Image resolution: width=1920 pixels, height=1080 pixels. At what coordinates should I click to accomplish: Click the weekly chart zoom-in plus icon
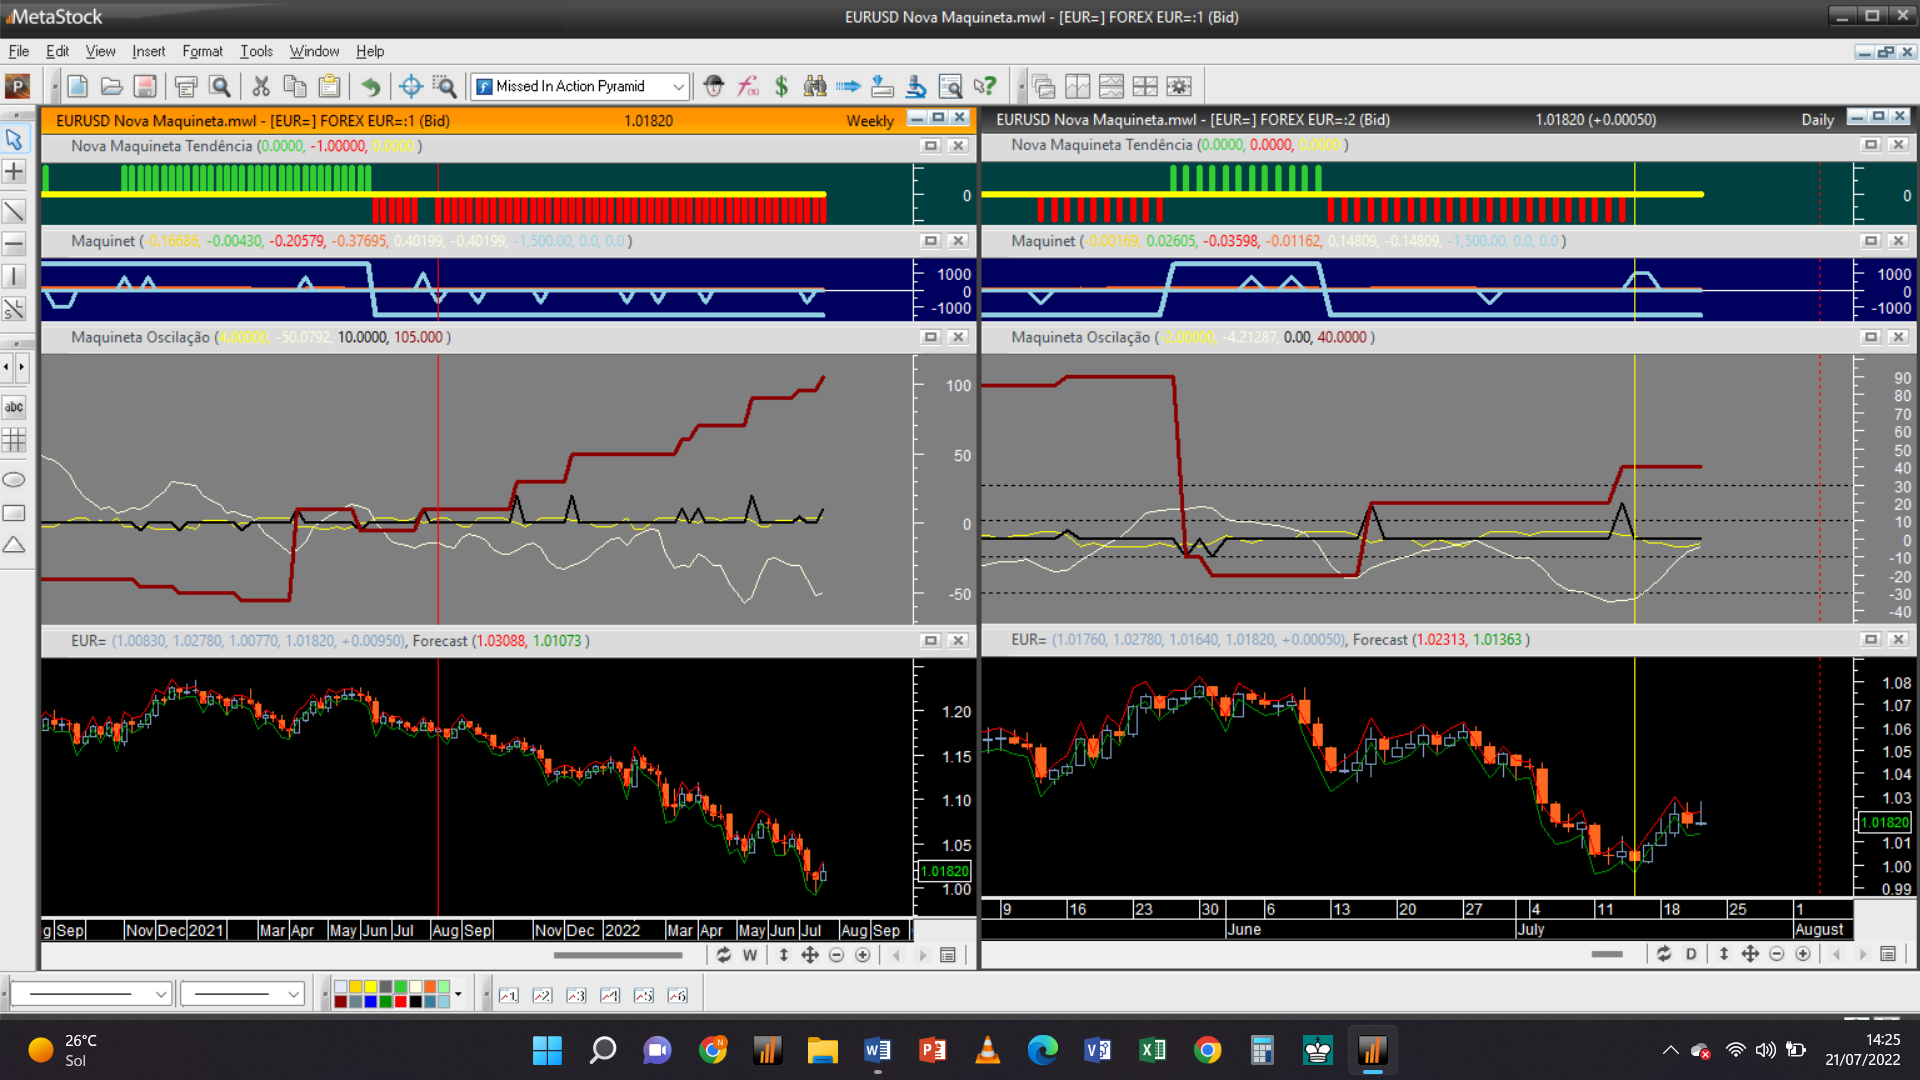click(863, 955)
